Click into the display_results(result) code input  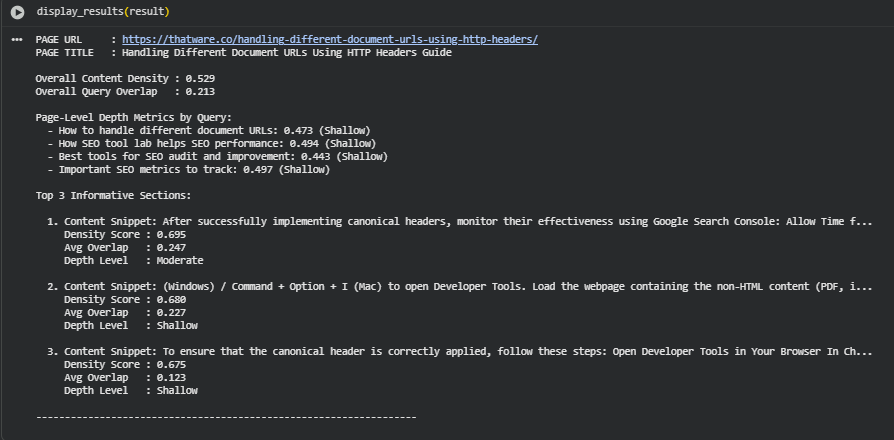tap(103, 11)
